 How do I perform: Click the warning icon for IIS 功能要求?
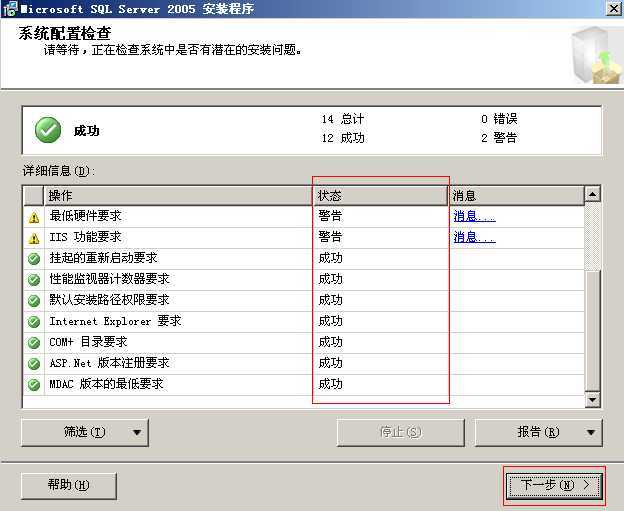pyautogui.click(x=34, y=238)
